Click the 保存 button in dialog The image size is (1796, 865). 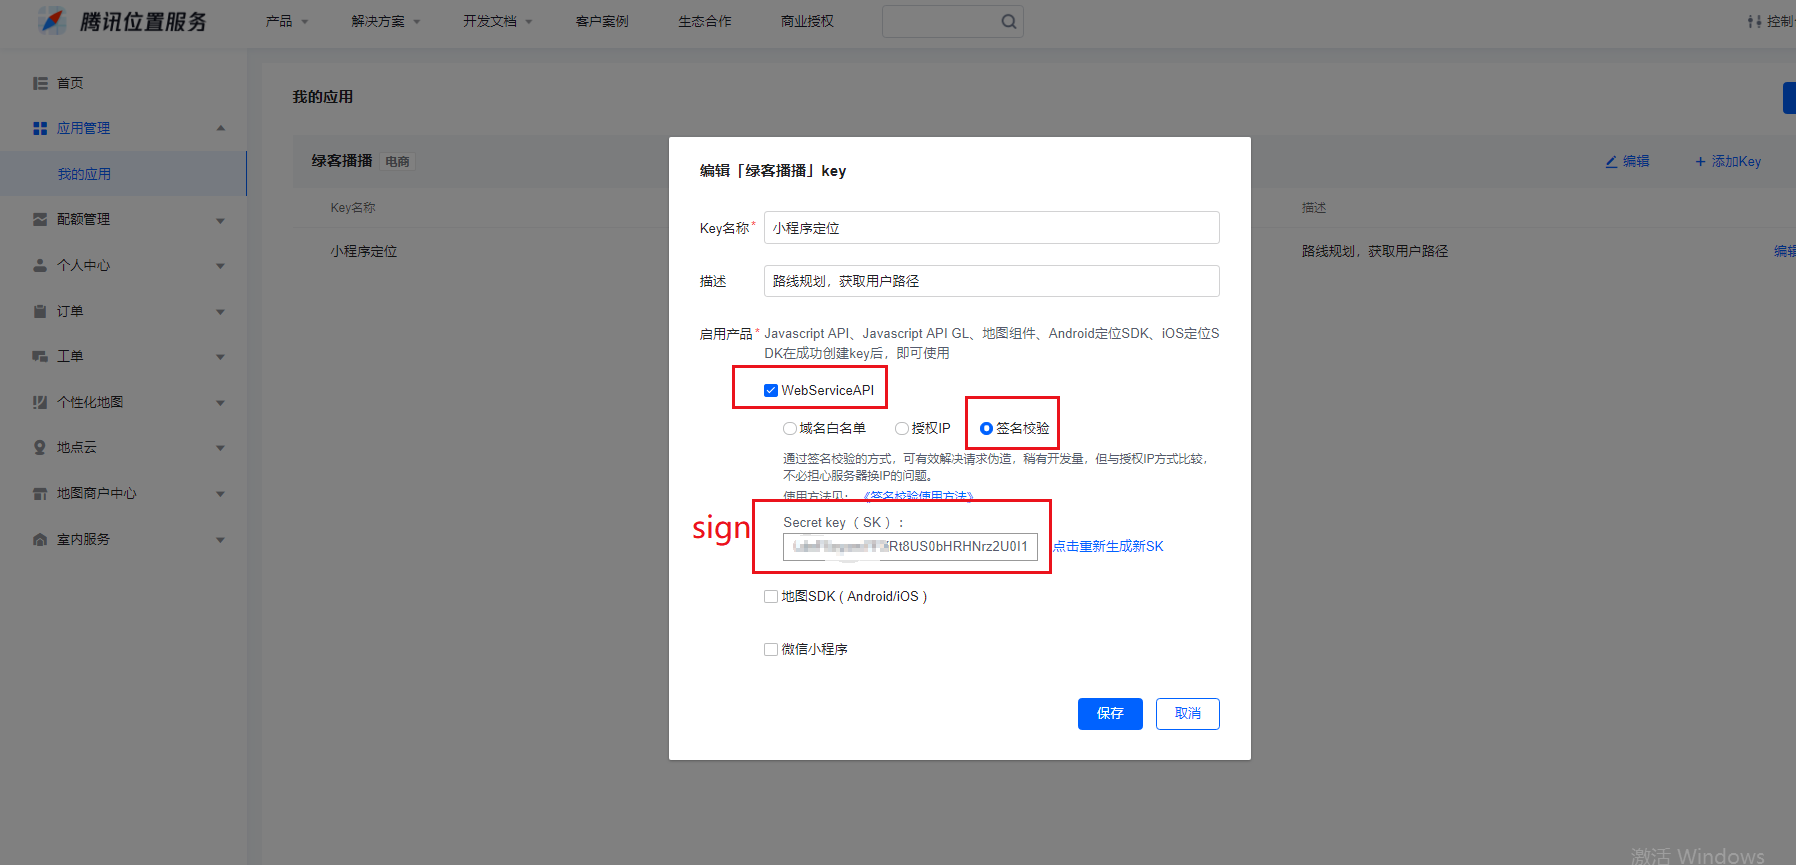pyautogui.click(x=1110, y=714)
